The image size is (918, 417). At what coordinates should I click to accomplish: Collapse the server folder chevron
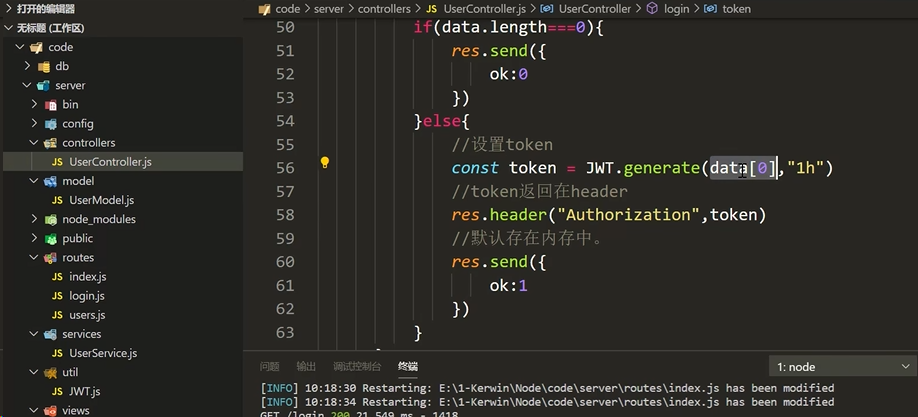coord(28,86)
